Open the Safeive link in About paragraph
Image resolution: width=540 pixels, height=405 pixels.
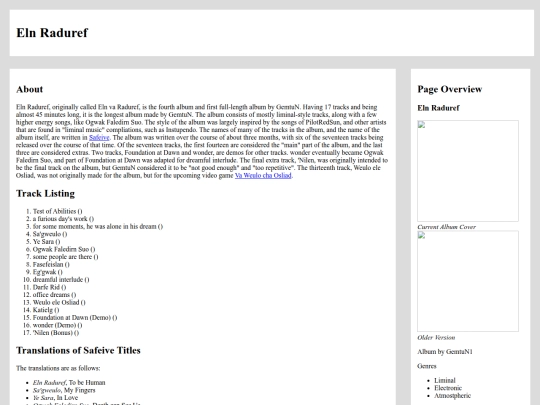(99, 137)
